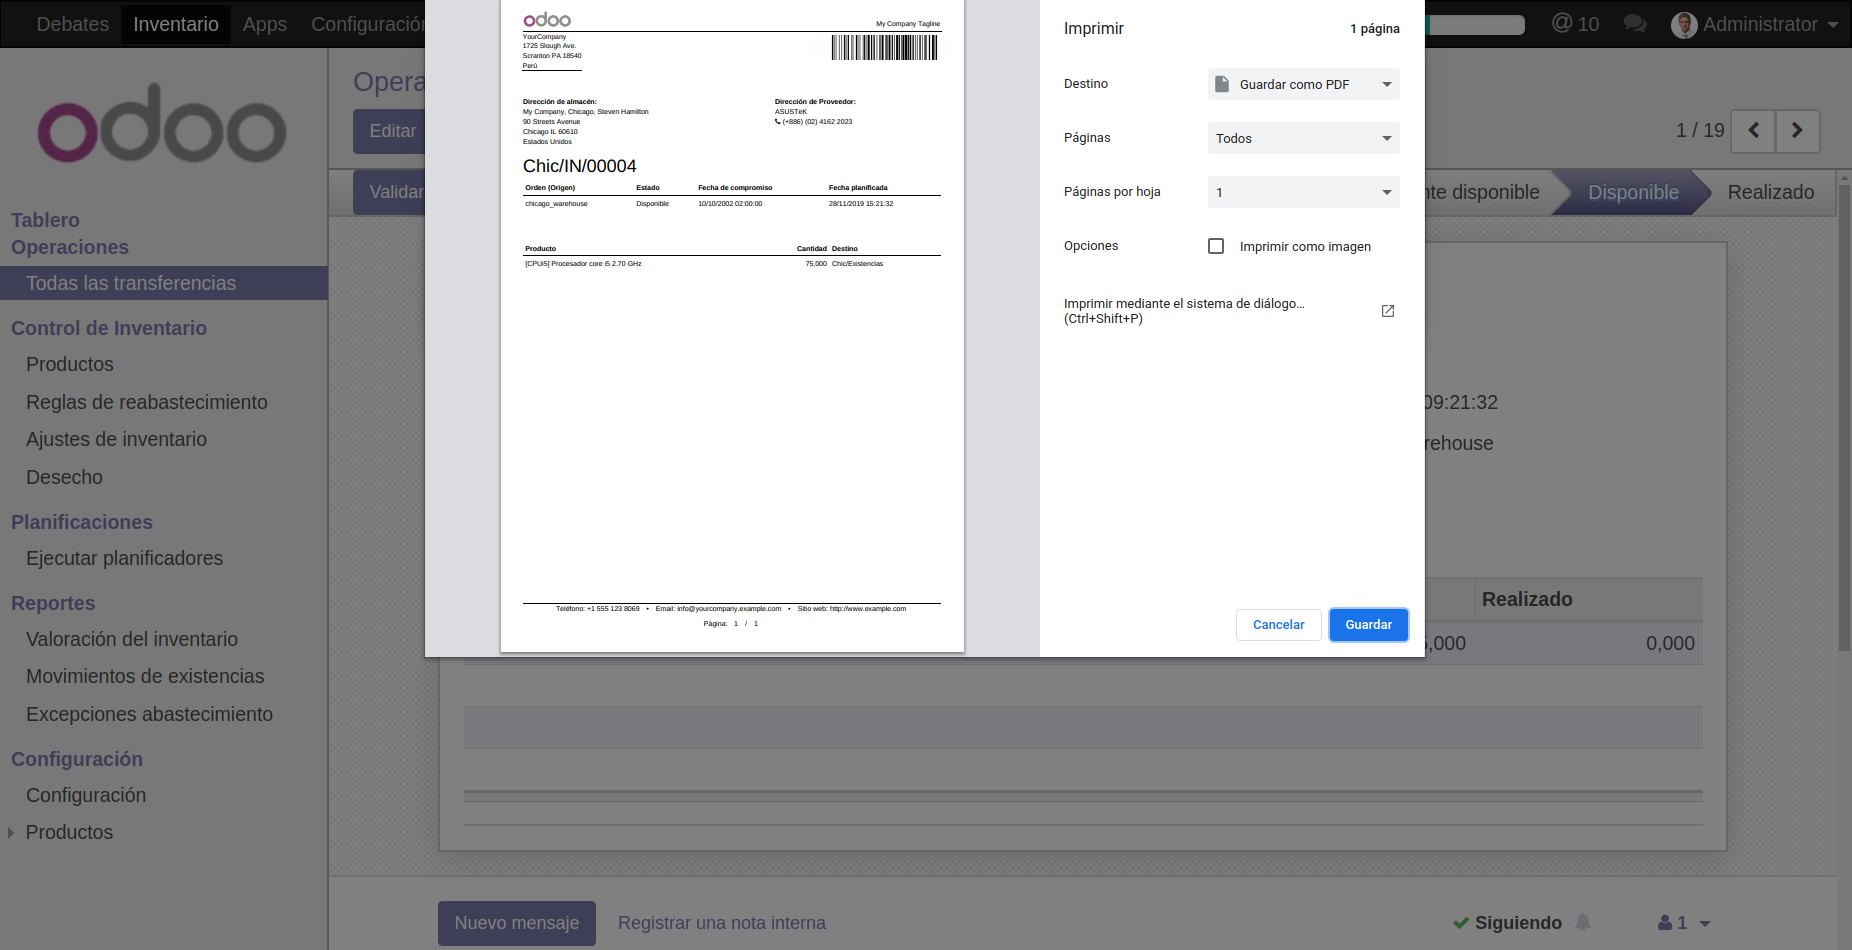This screenshot has width=1852, height=950.
Task: Click the vertical scrollbar on the right edge
Action: point(1844,430)
